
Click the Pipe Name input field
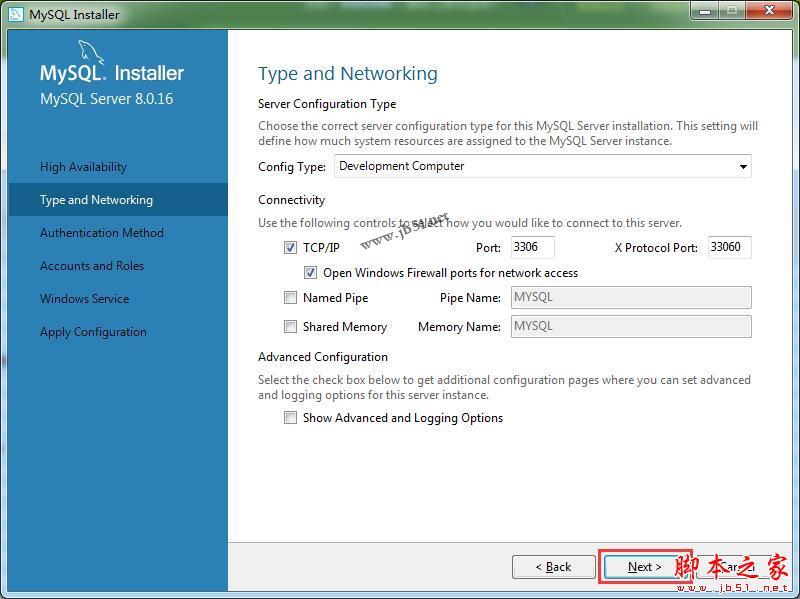tap(630, 297)
